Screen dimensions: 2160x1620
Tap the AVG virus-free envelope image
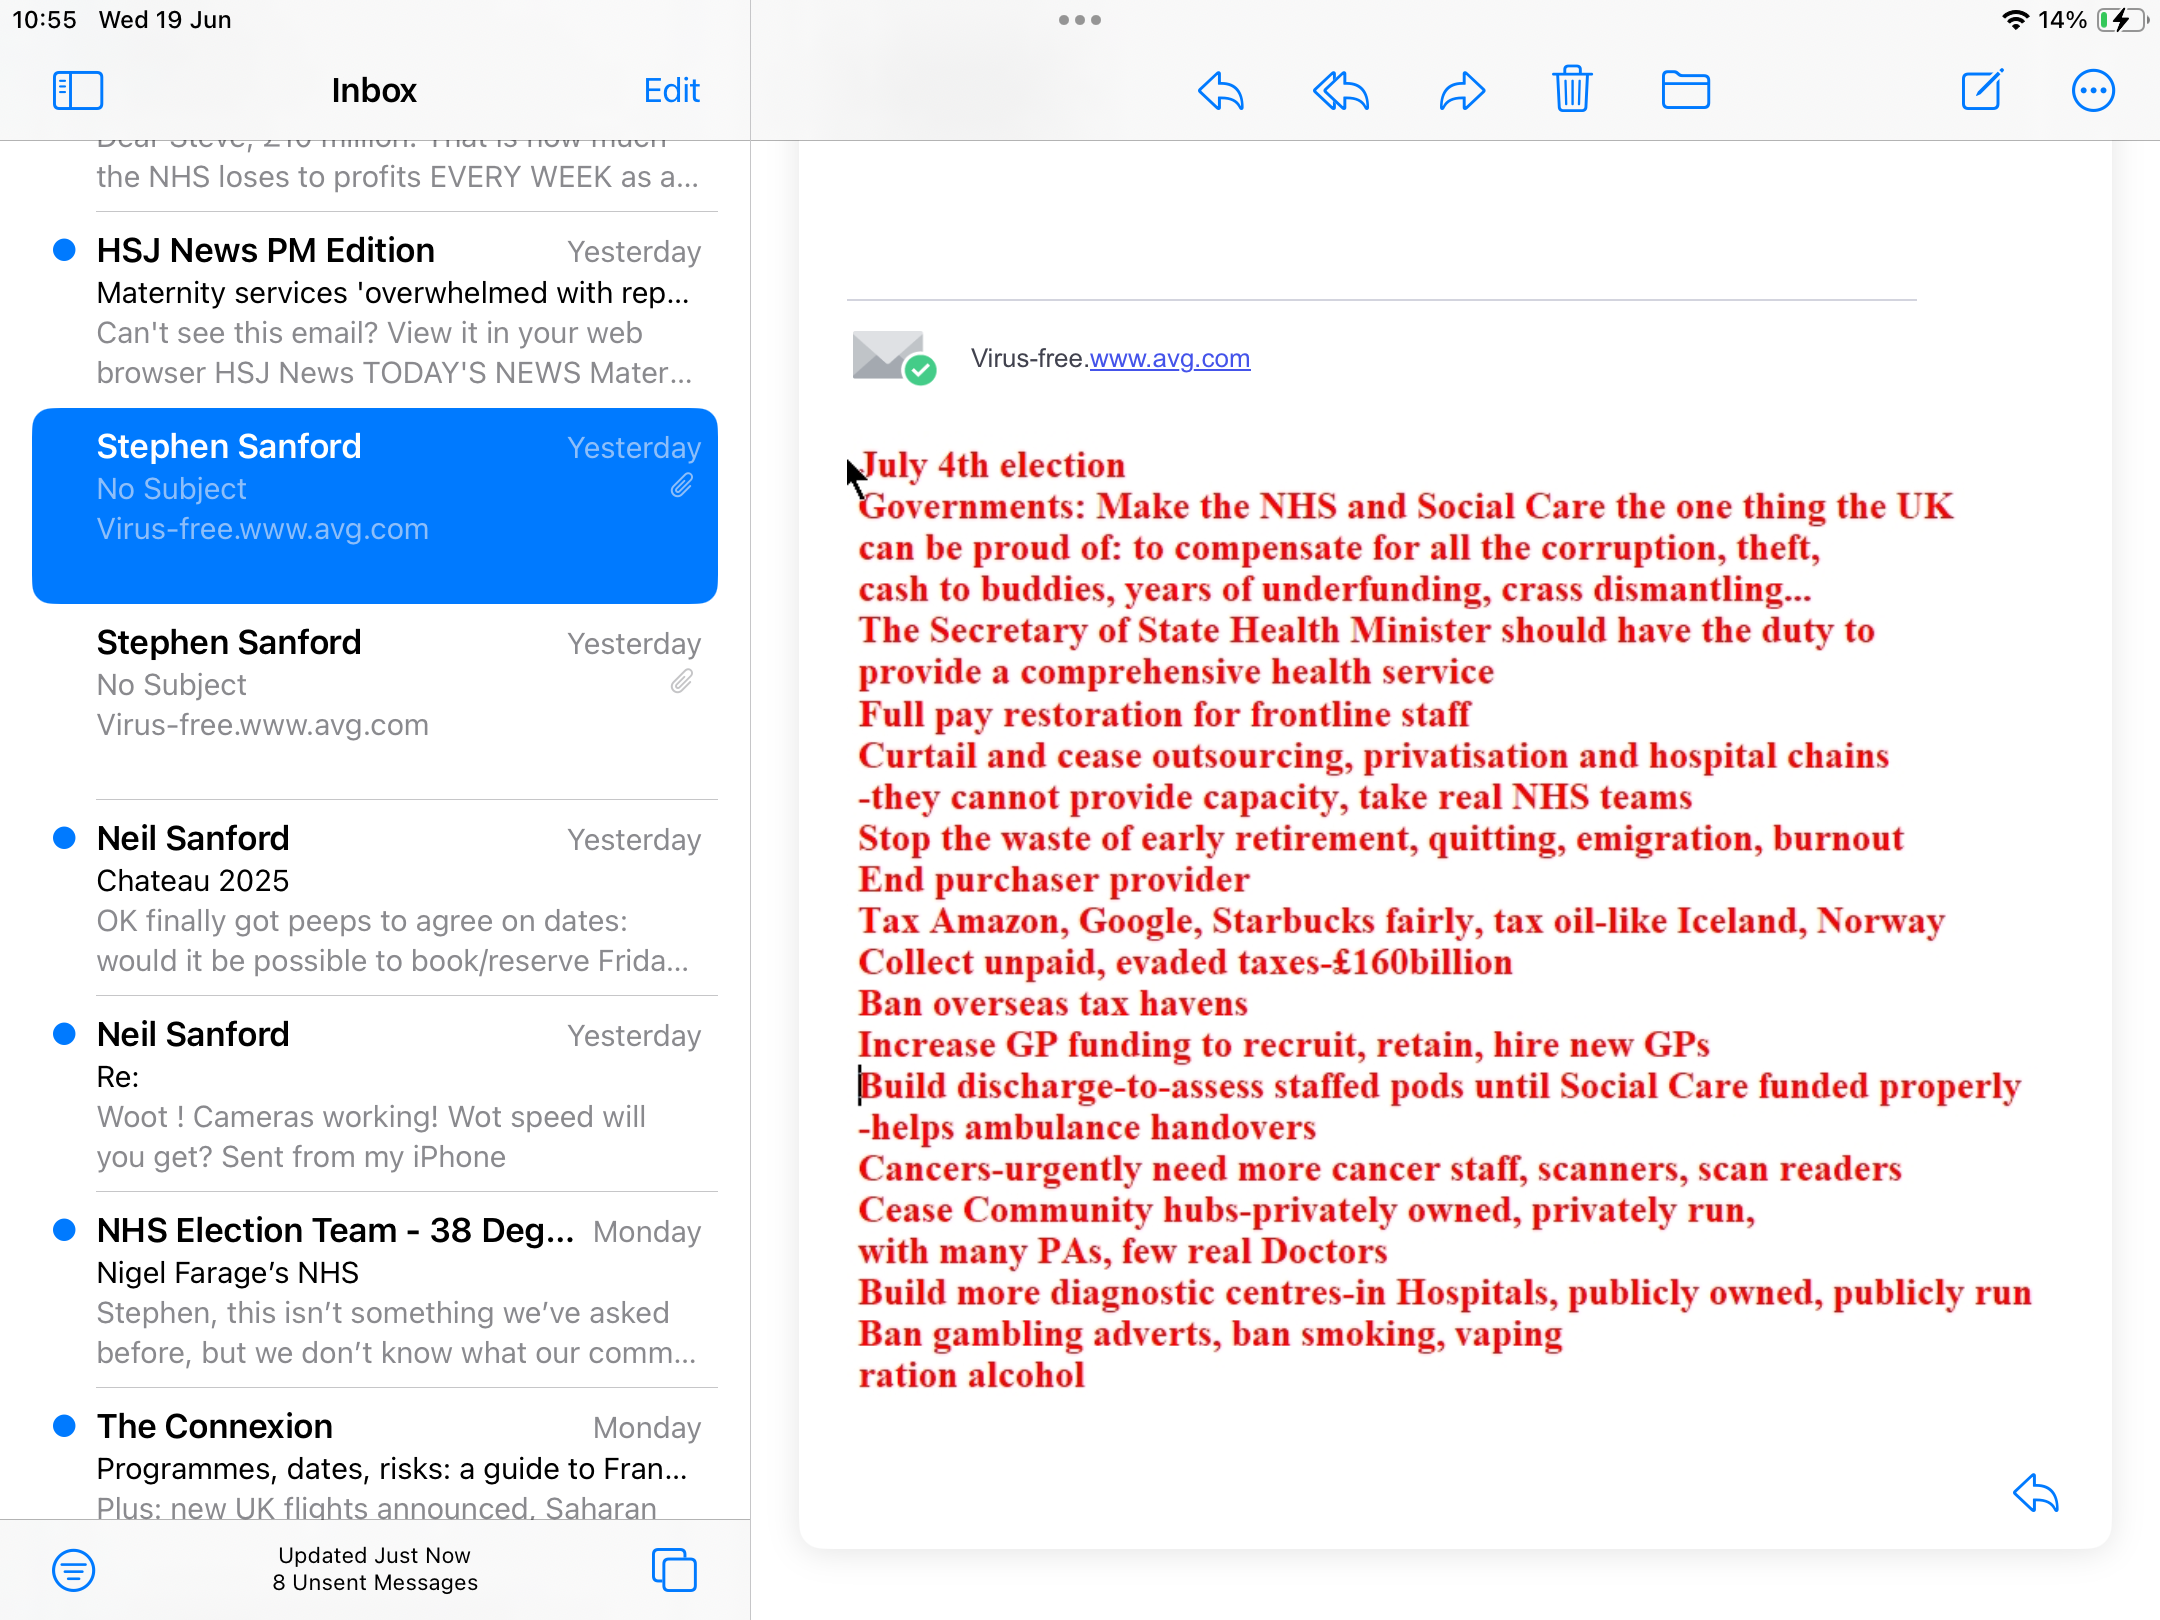pyautogui.click(x=893, y=357)
